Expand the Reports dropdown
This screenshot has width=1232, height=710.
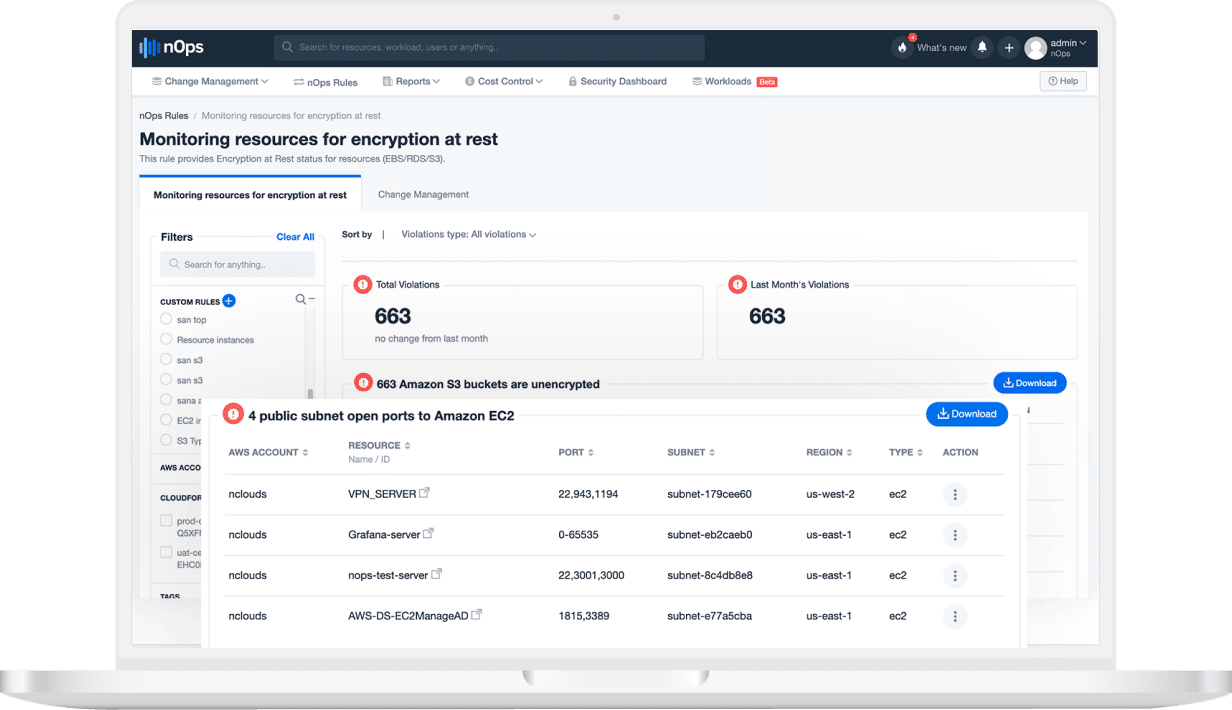coord(410,82)
